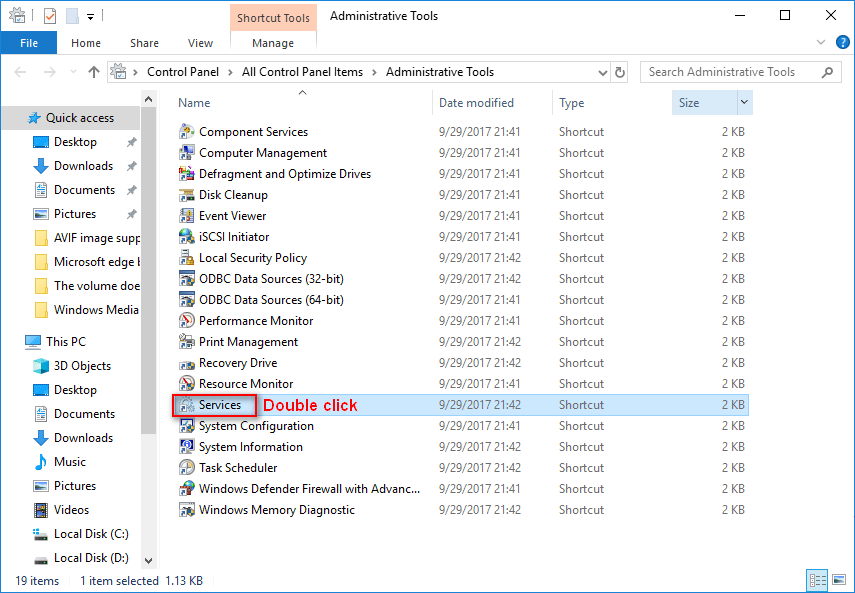Switch to details view layout icon
Screen dimensions: 855x593
pos(817,579)
